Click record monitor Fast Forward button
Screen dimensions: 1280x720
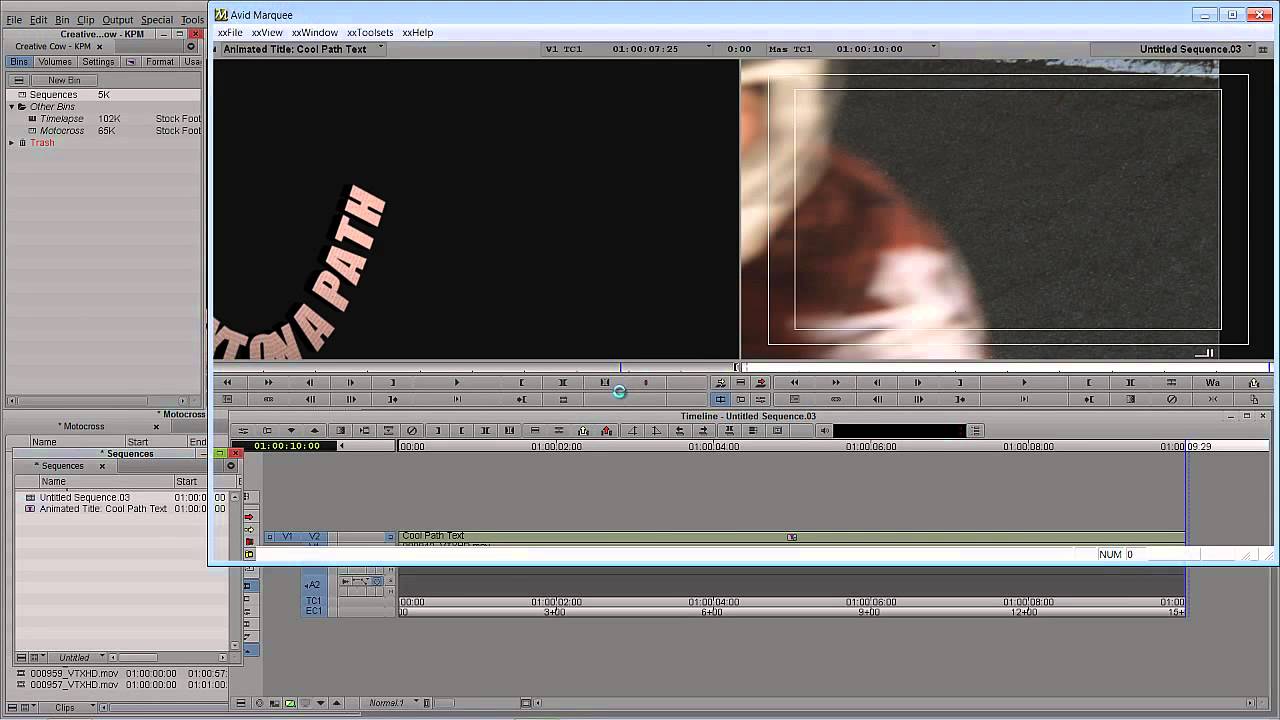coord(836,382)
